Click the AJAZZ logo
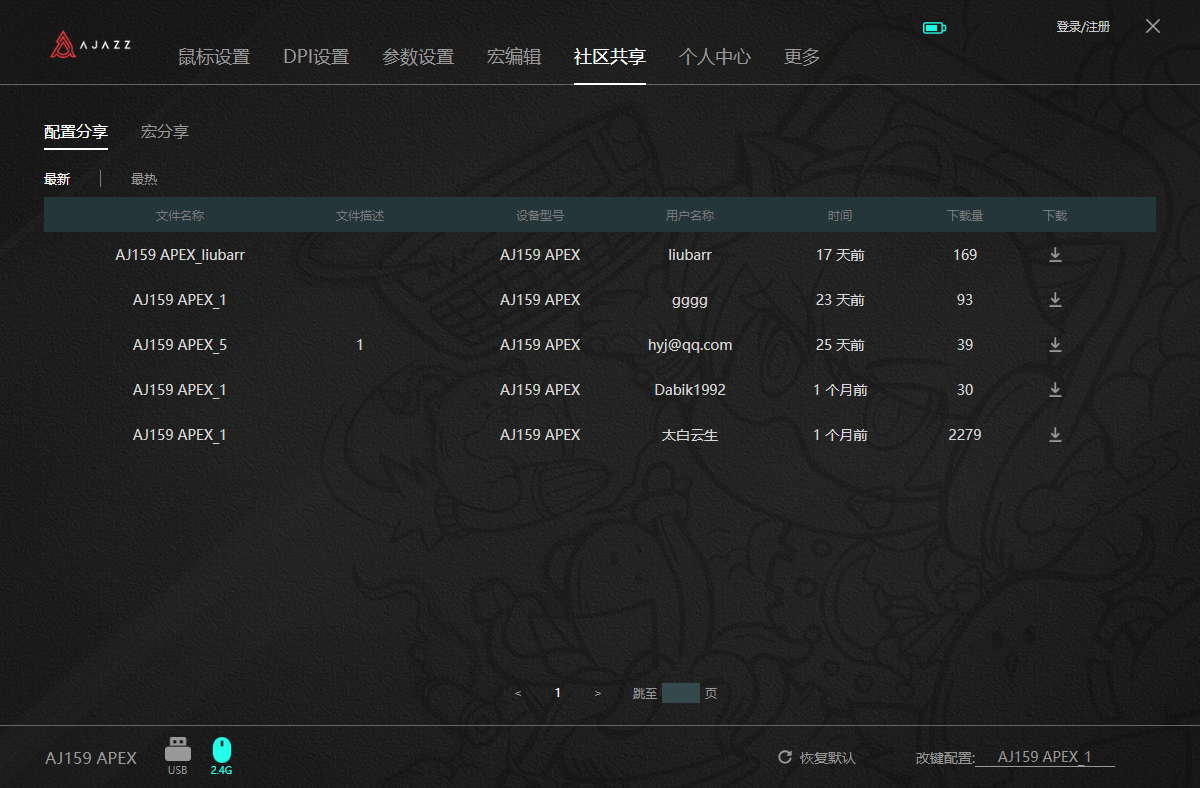Screen dimensions: 1200x788 [91, 45]
